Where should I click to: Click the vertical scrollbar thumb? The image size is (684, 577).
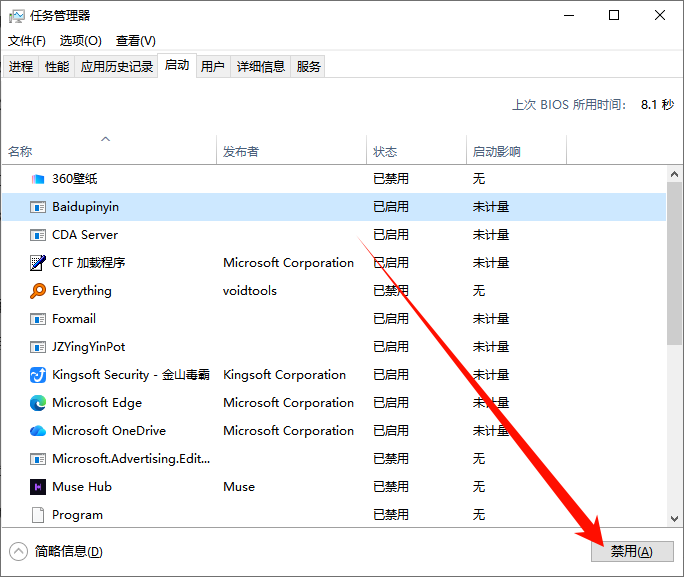pos(674,263)
